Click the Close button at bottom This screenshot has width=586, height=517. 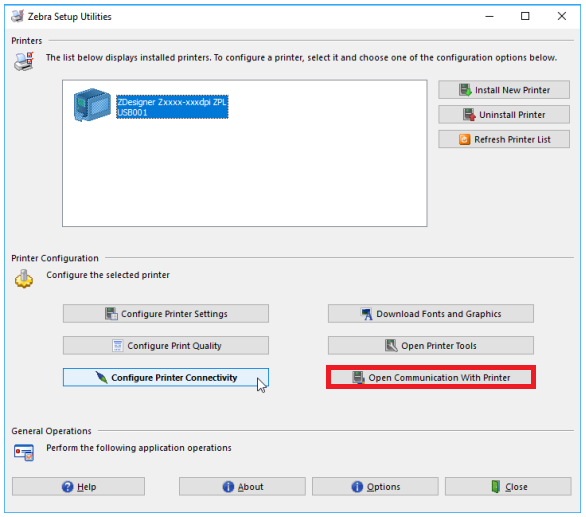click(508, 486)
